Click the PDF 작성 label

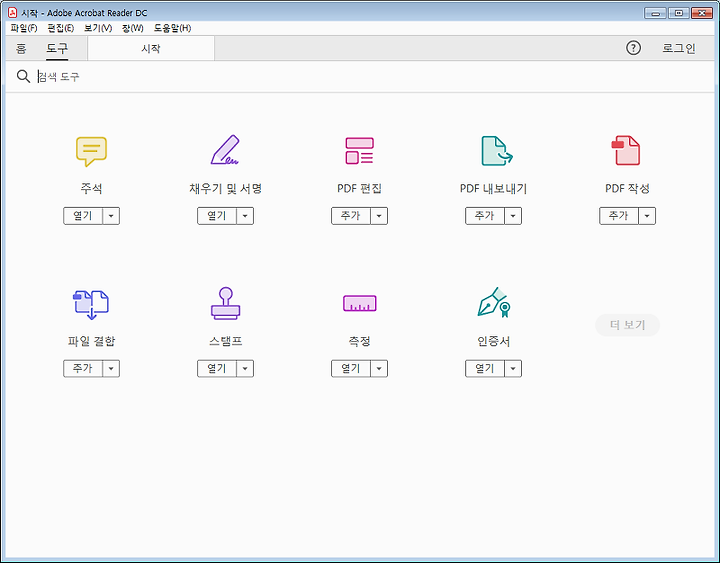[627, 188]
